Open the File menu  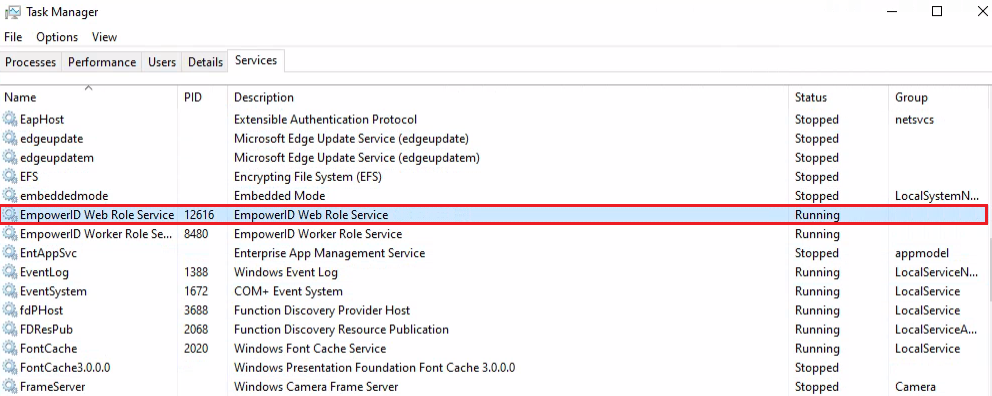pos(13,37)
